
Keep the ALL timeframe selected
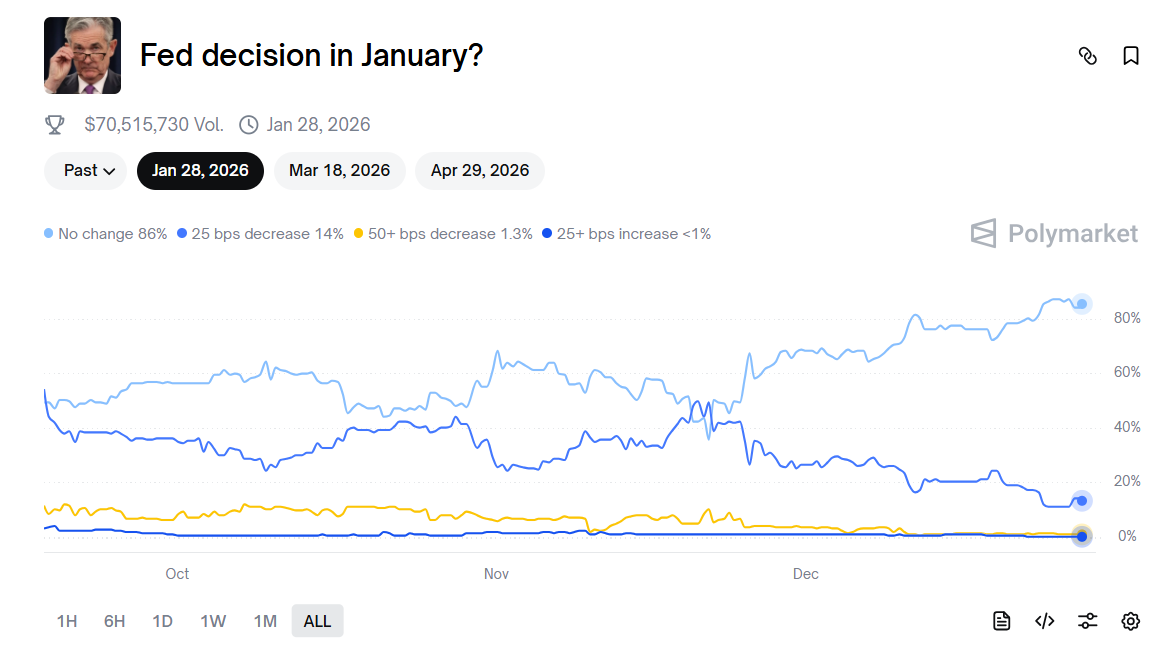pyautogui.click(x=317, y=620)
